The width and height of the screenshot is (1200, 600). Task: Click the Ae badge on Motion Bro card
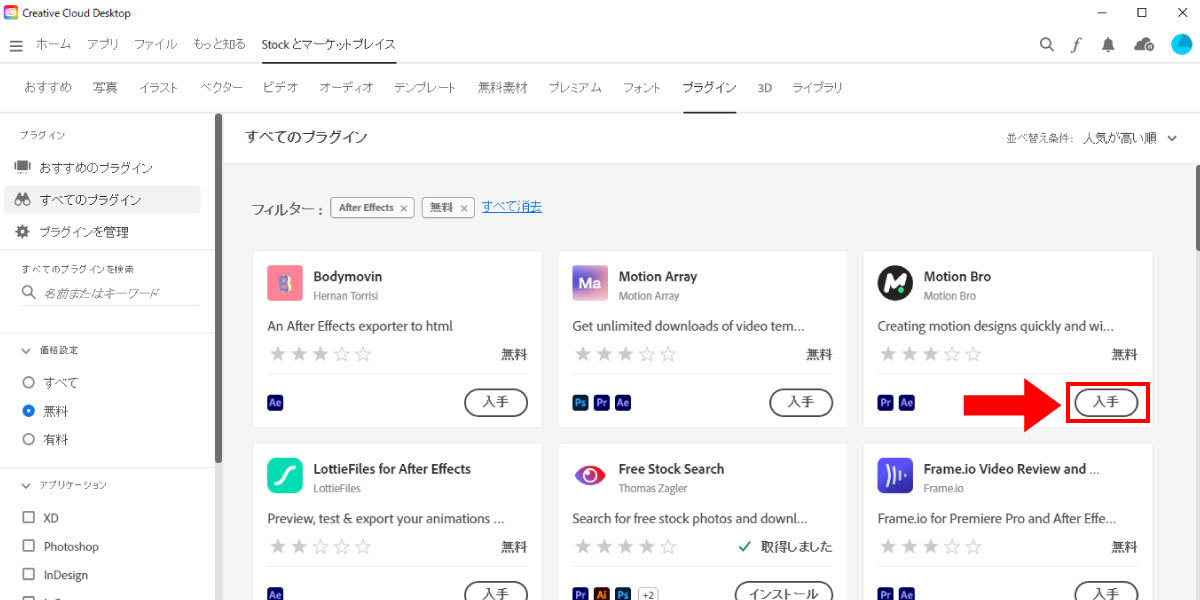pos(907,403)
